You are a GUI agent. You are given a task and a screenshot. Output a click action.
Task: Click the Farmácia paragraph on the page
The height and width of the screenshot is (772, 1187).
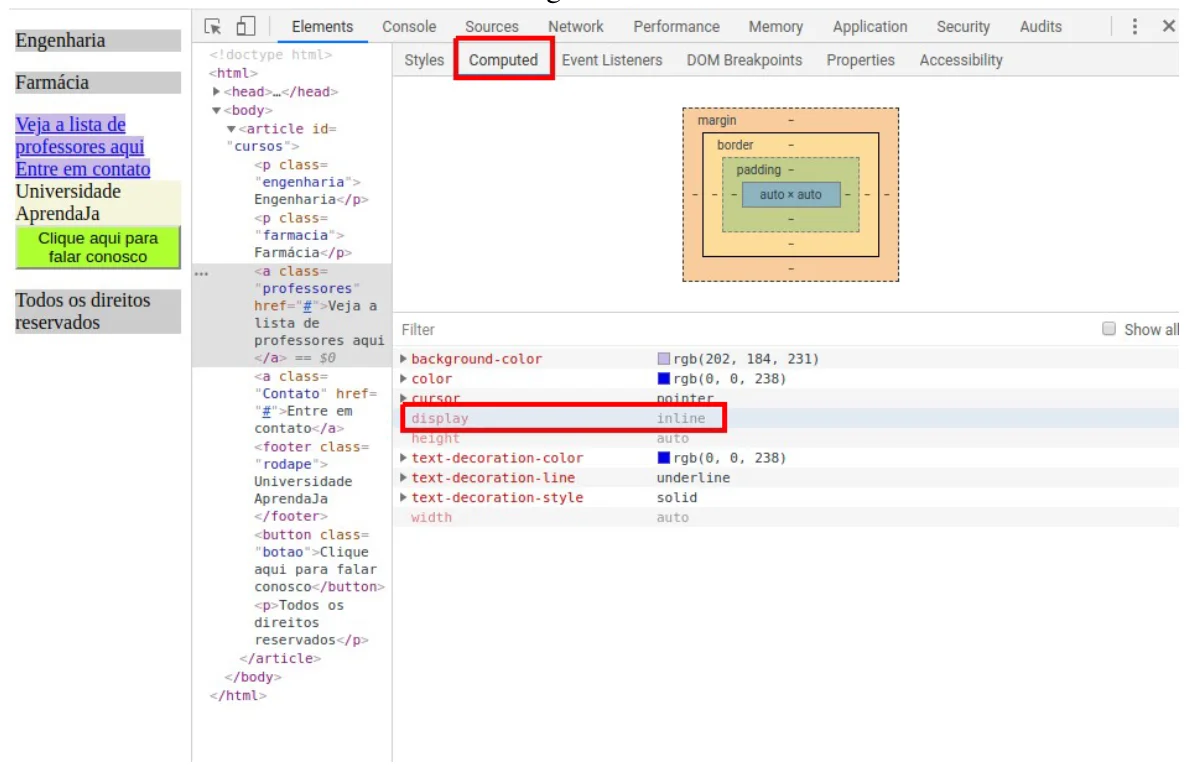(98, 82)
